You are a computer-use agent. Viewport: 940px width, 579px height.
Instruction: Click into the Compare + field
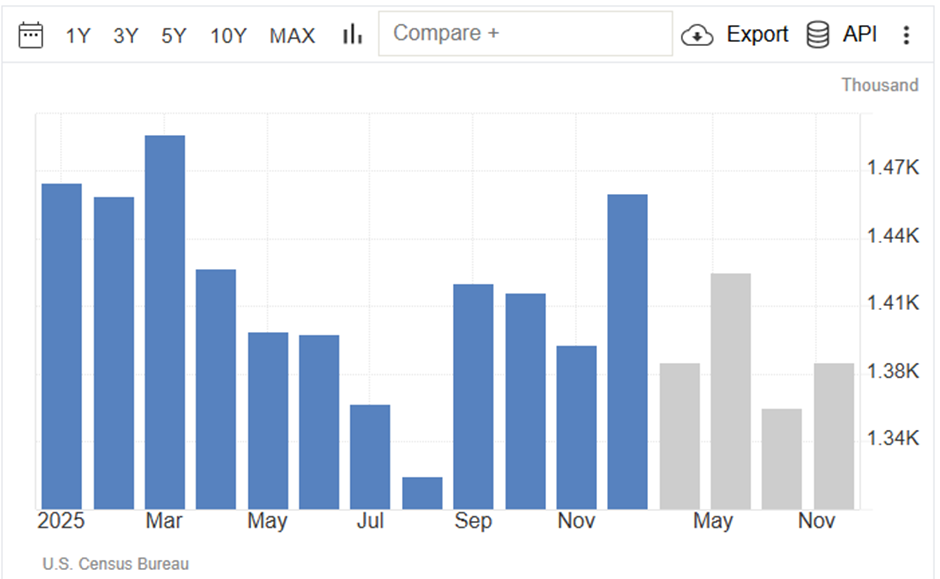(x=525, y=34)
